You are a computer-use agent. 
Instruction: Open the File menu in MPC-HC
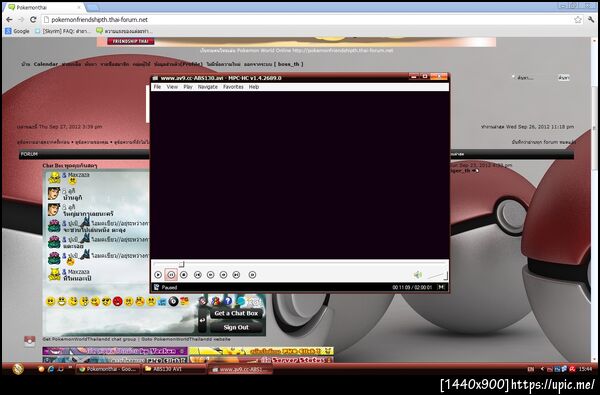[x=157, y=87]
